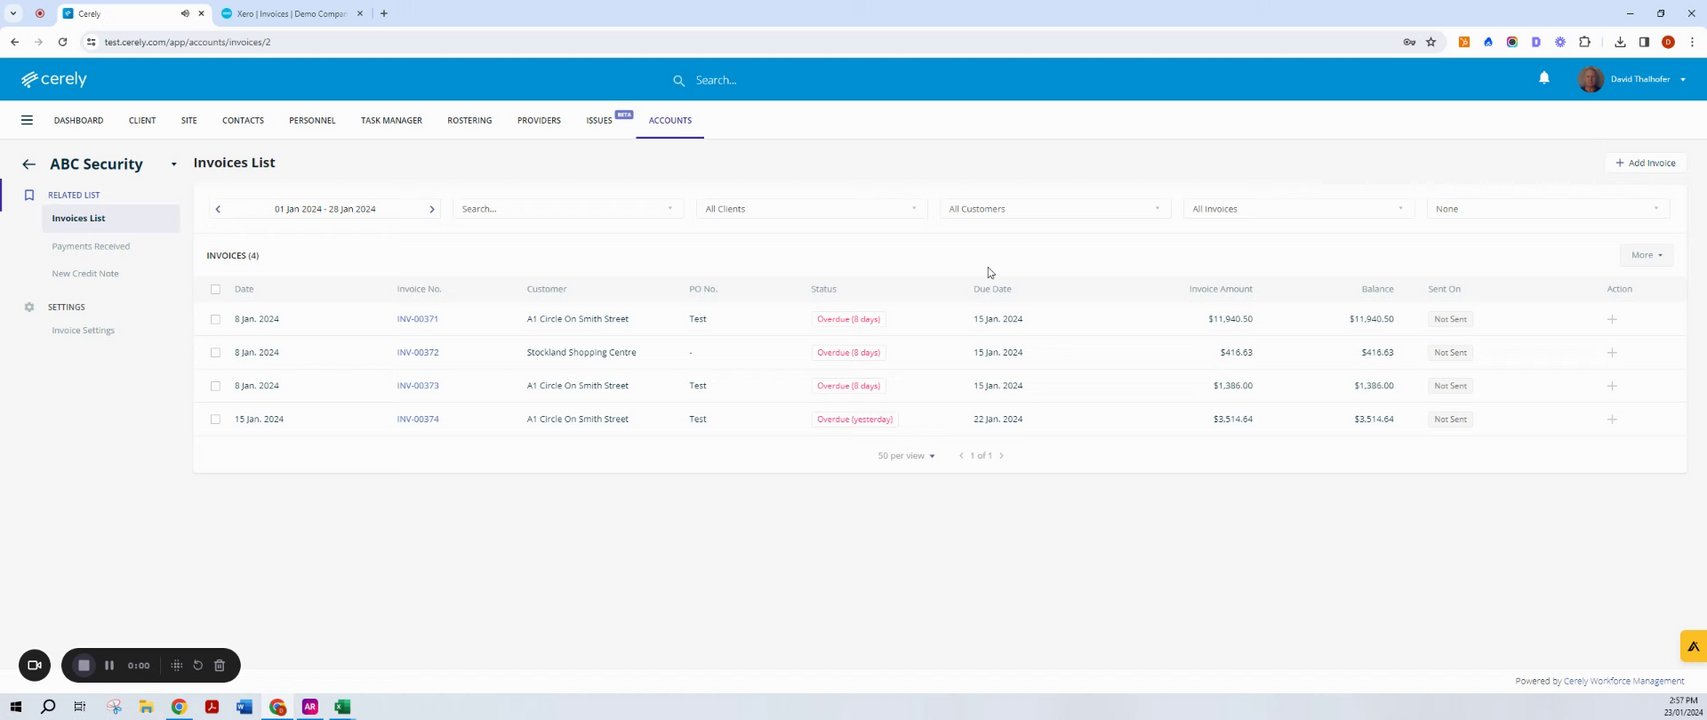Click the Settings gear icon in sidebar
The width and height of the screenshot is (1707, 720).
[x=29, y=307]
